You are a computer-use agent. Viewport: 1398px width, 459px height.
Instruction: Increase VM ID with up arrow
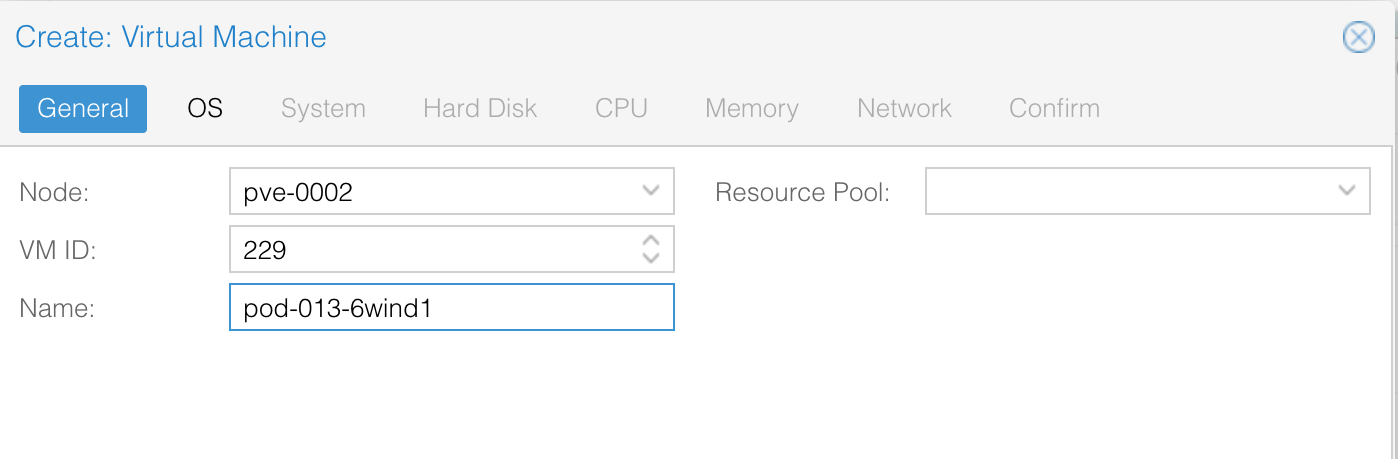pos(651,240)
